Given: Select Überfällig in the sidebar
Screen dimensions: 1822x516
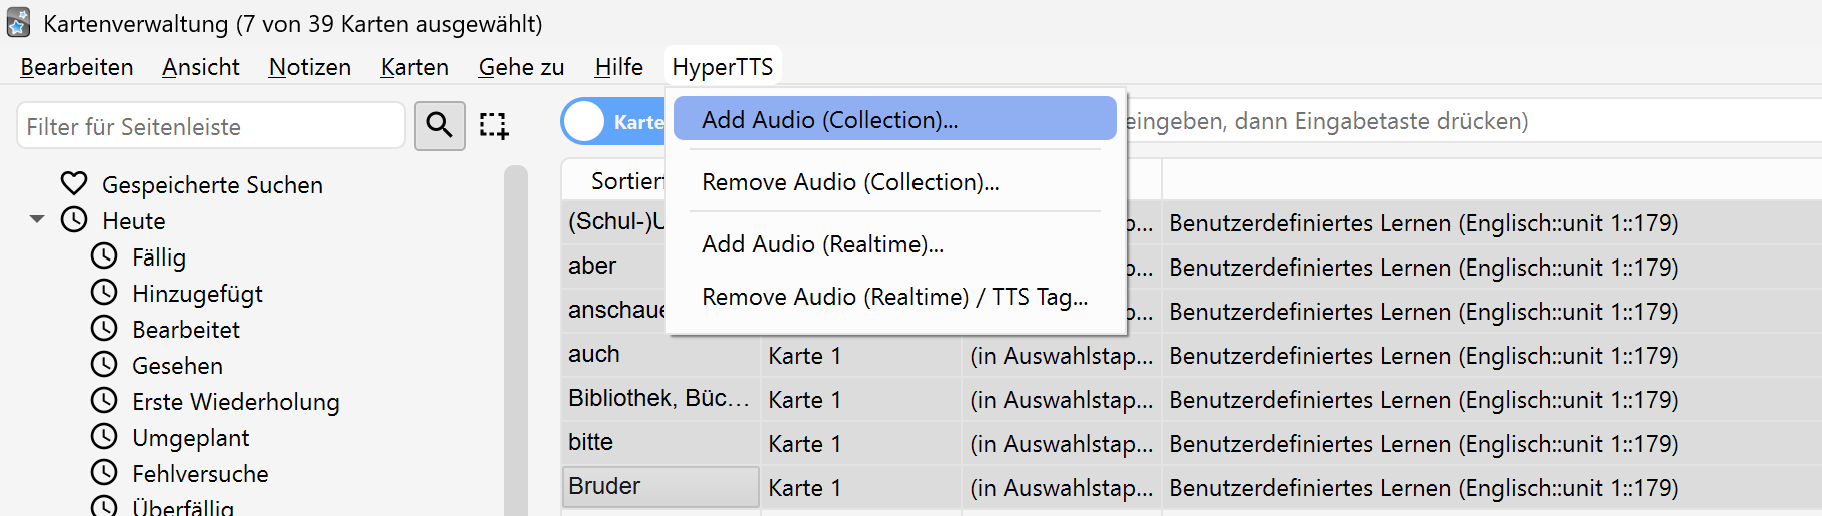Looking at the screenshot, I should click(x=183, y=506).
